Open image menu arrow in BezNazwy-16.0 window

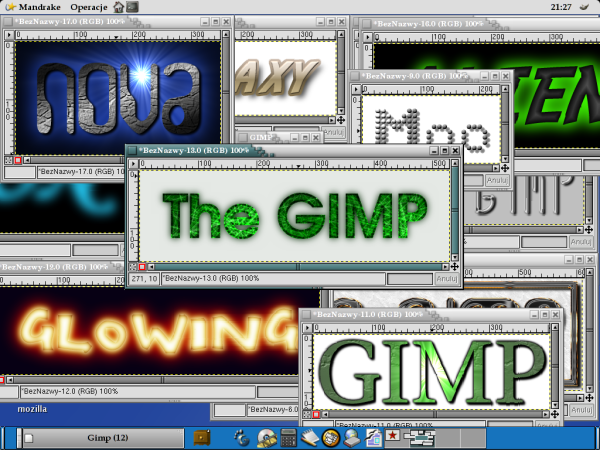tap(367, 37)
